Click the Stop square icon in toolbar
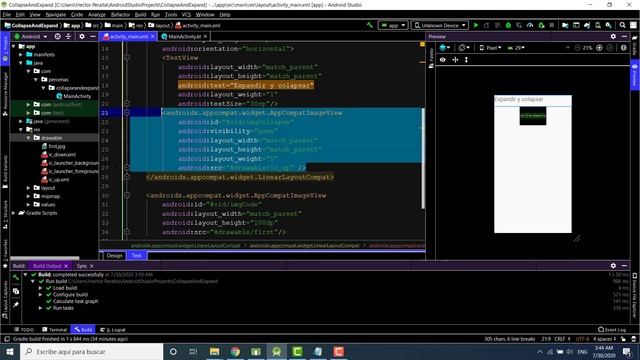 pyautogui.click(x=552, y=25)
